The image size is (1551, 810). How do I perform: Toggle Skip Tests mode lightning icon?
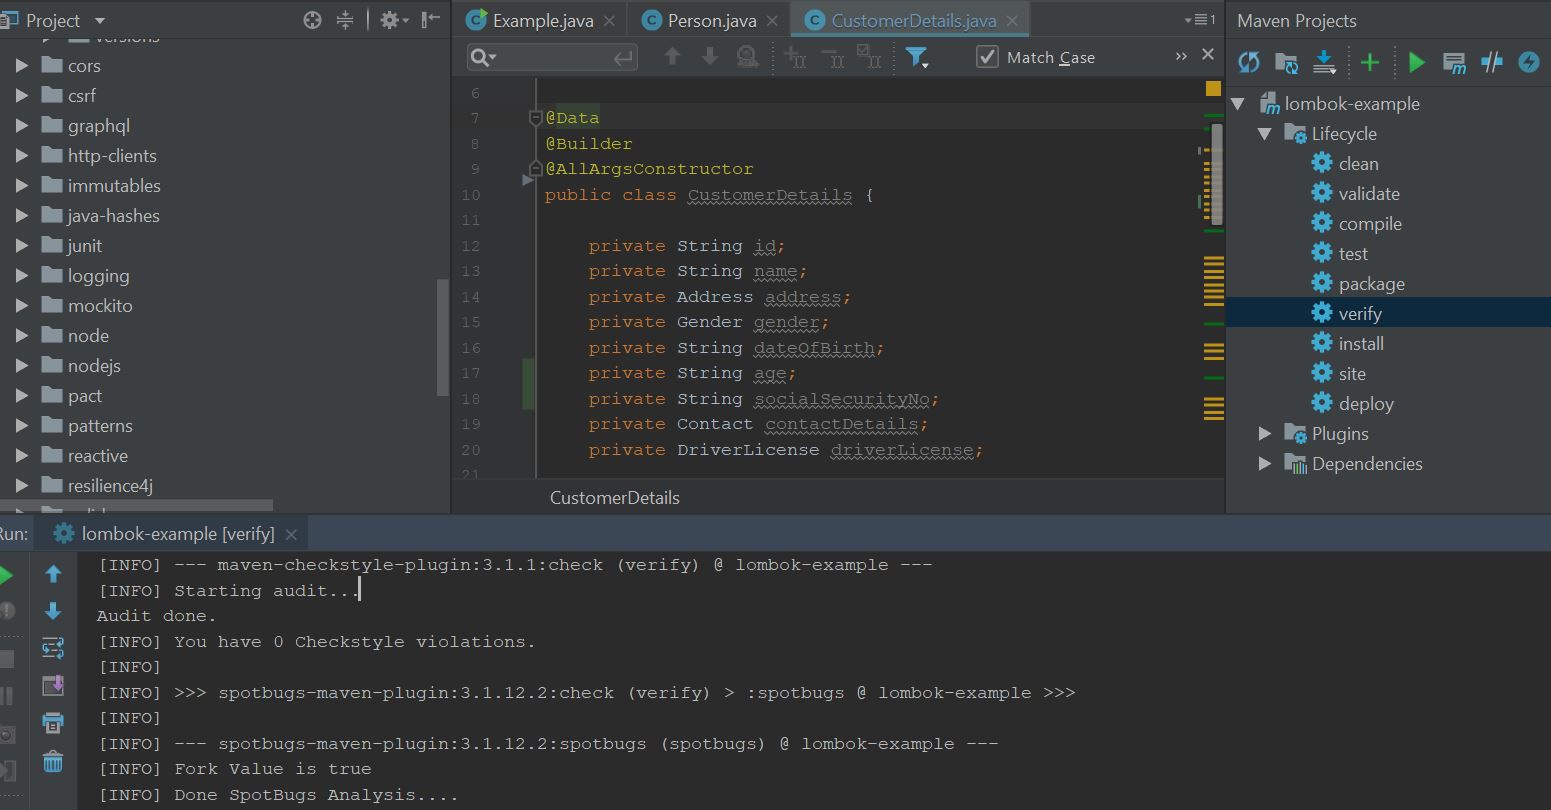[1529, 62]
